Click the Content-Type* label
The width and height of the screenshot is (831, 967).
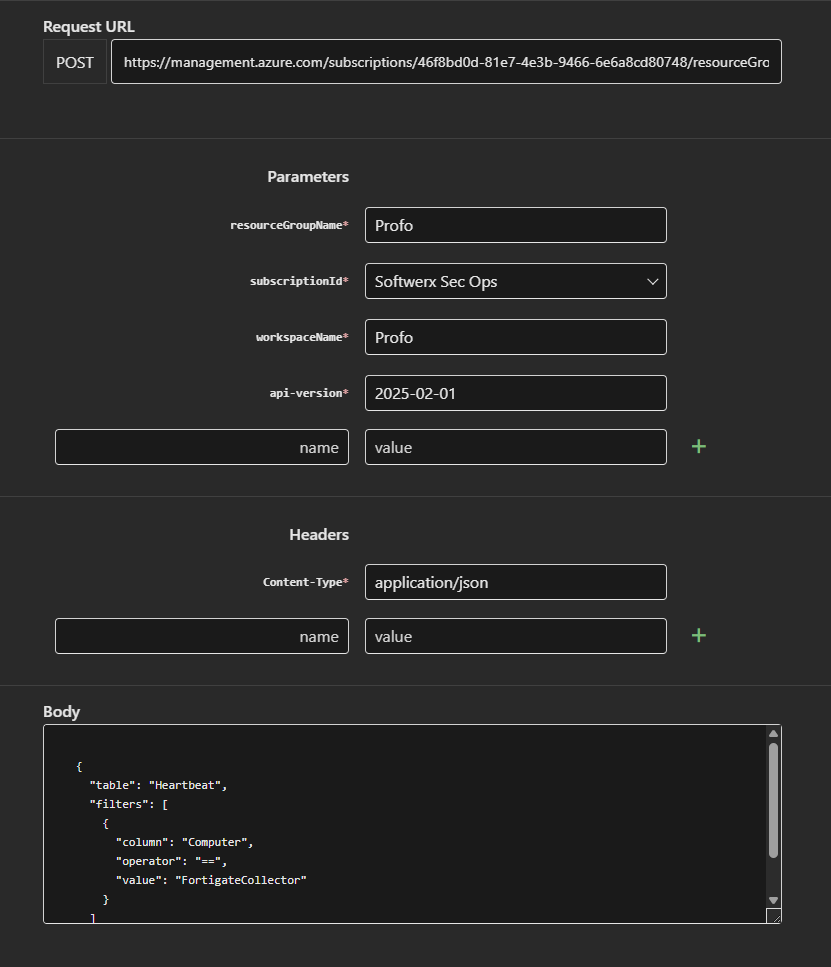306,582
